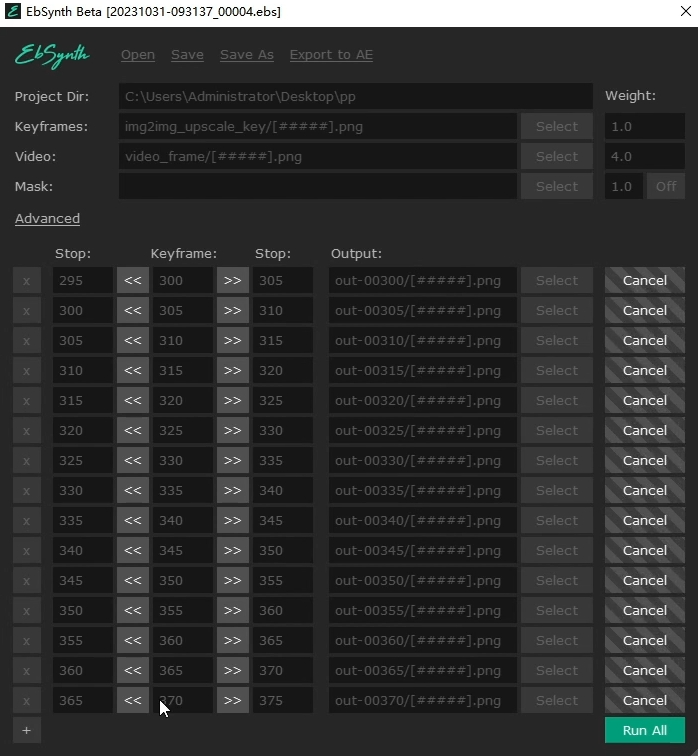
Task: Close the EbSynth Beta window
Action: 685,12
